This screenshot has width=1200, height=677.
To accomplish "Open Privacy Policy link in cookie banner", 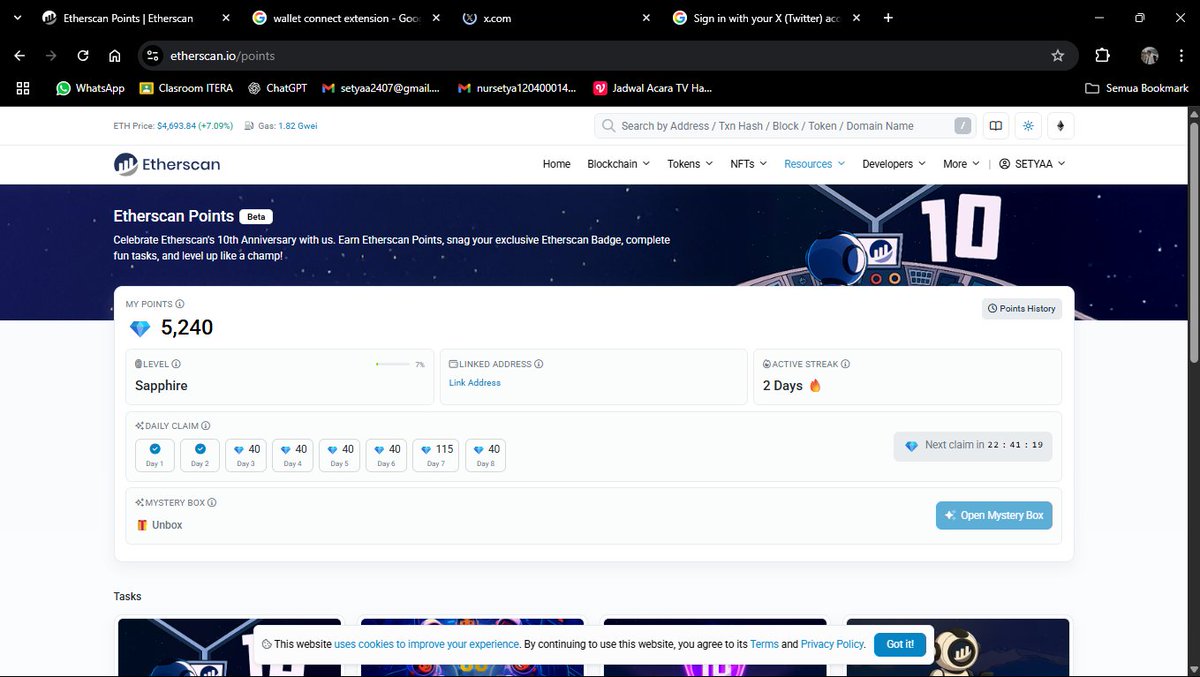I will pos(832,644).
